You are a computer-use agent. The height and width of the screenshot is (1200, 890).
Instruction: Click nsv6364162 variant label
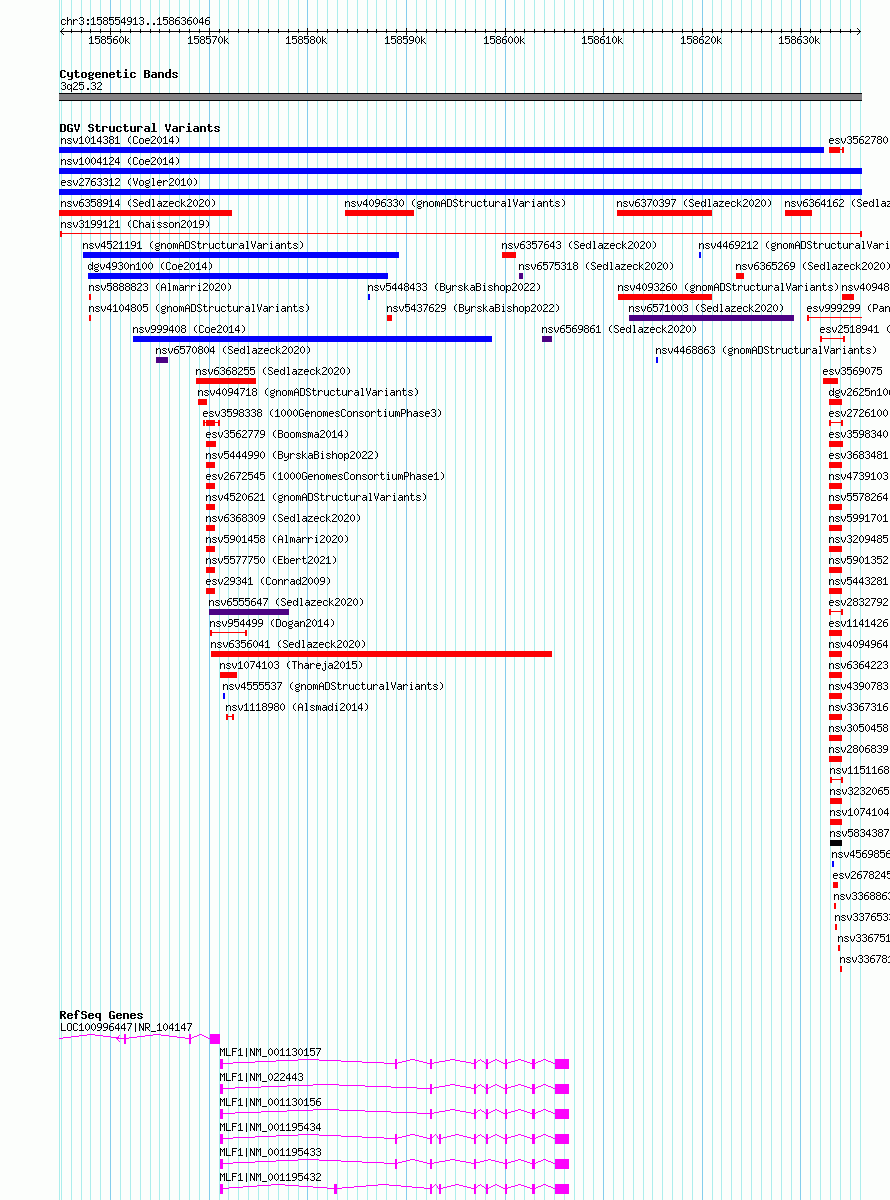coord(837,203)
